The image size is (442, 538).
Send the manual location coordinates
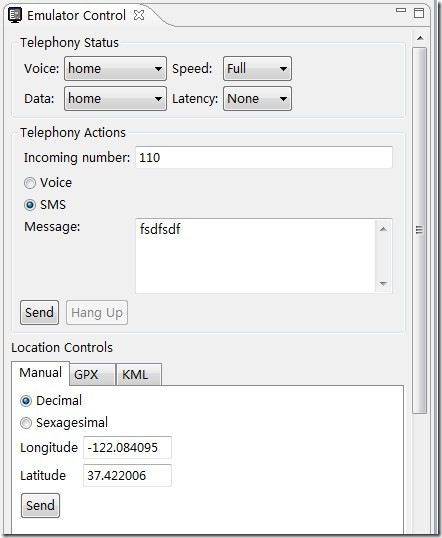click(x=40, y=505)
